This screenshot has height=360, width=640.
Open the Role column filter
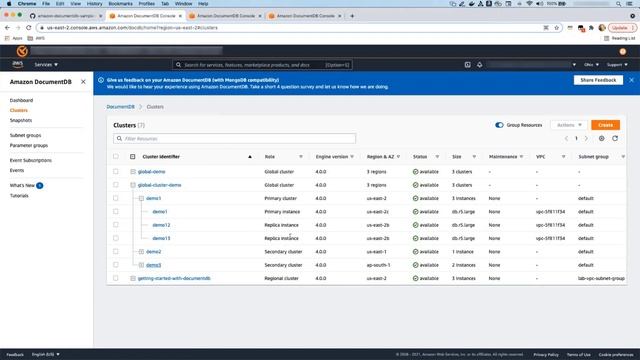pos(301,157)
